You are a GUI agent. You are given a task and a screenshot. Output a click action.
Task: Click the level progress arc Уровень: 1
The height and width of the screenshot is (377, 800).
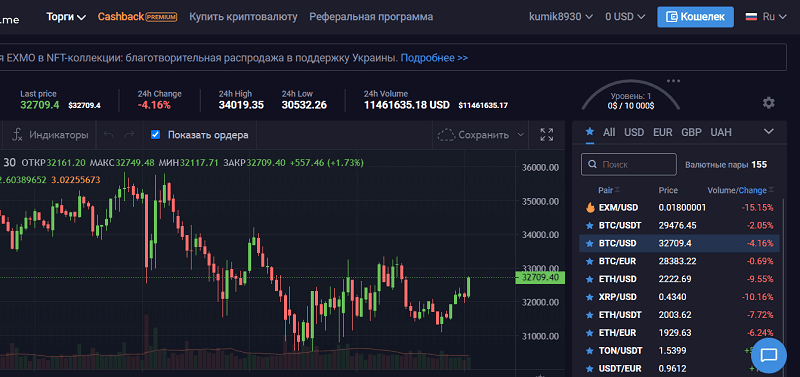tap(631, 96)
